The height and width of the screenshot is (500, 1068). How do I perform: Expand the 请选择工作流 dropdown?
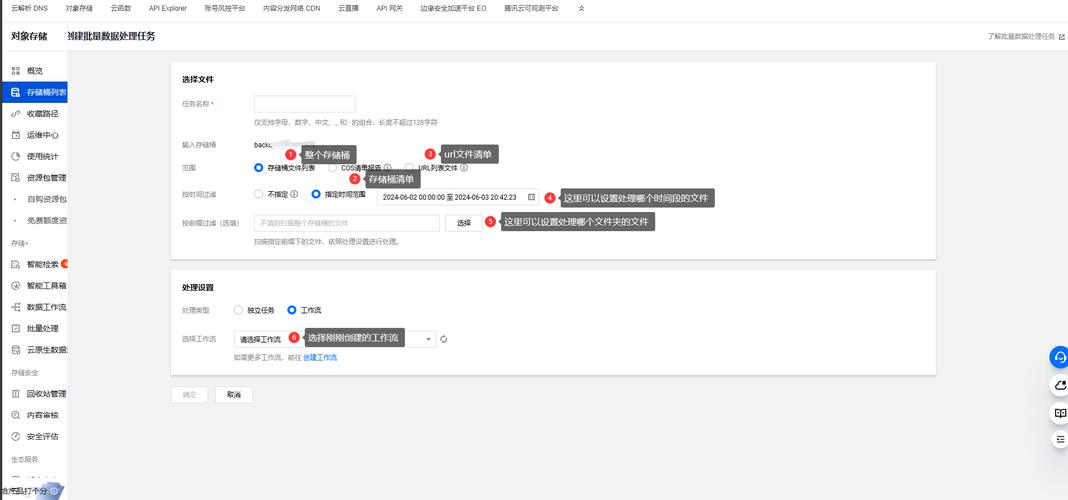334,339
